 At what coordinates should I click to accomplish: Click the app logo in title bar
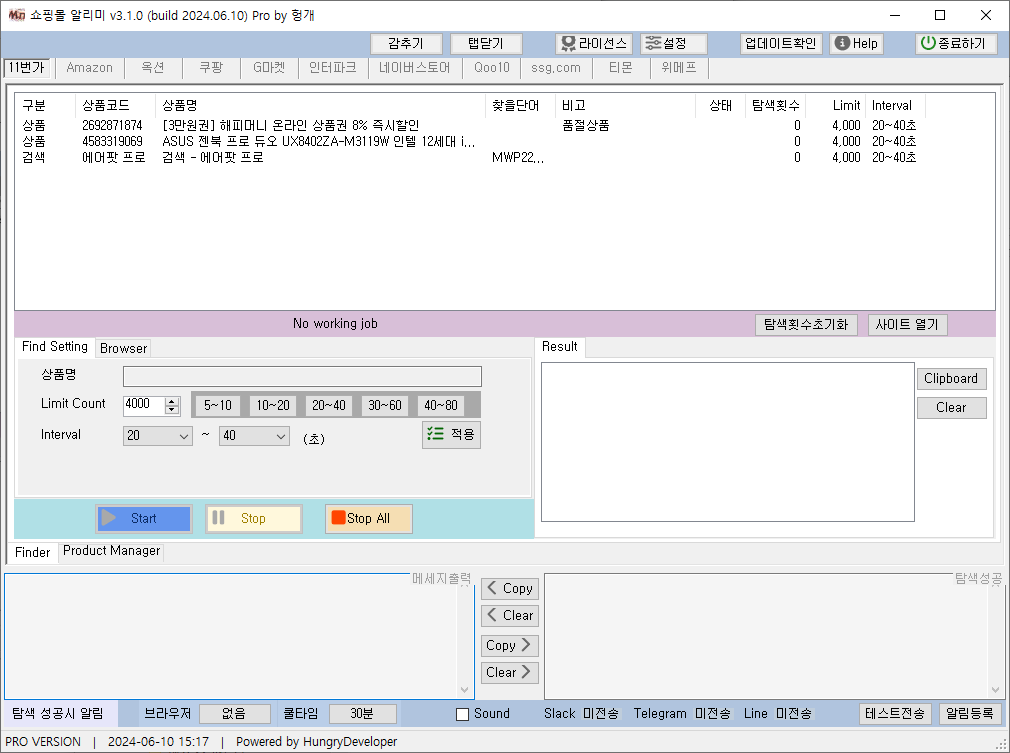(17, 15)
